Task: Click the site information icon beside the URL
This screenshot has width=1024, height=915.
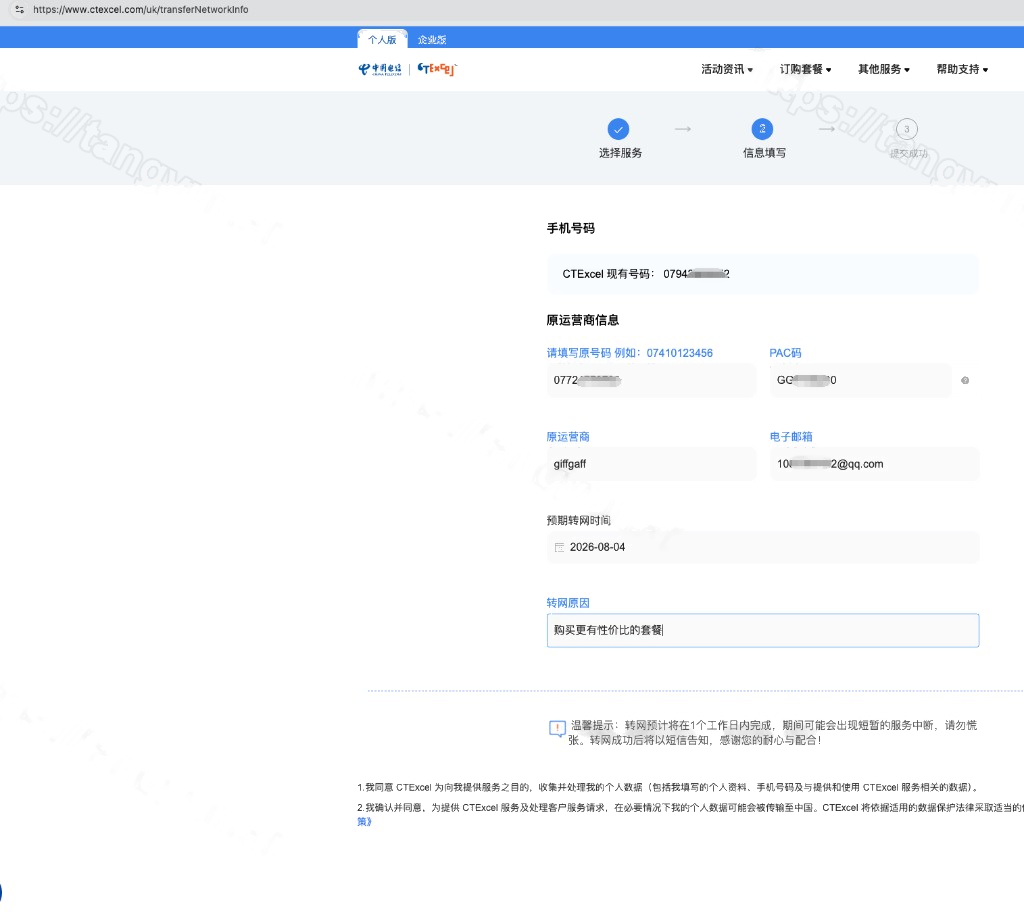Action: [x=20, y=10]
